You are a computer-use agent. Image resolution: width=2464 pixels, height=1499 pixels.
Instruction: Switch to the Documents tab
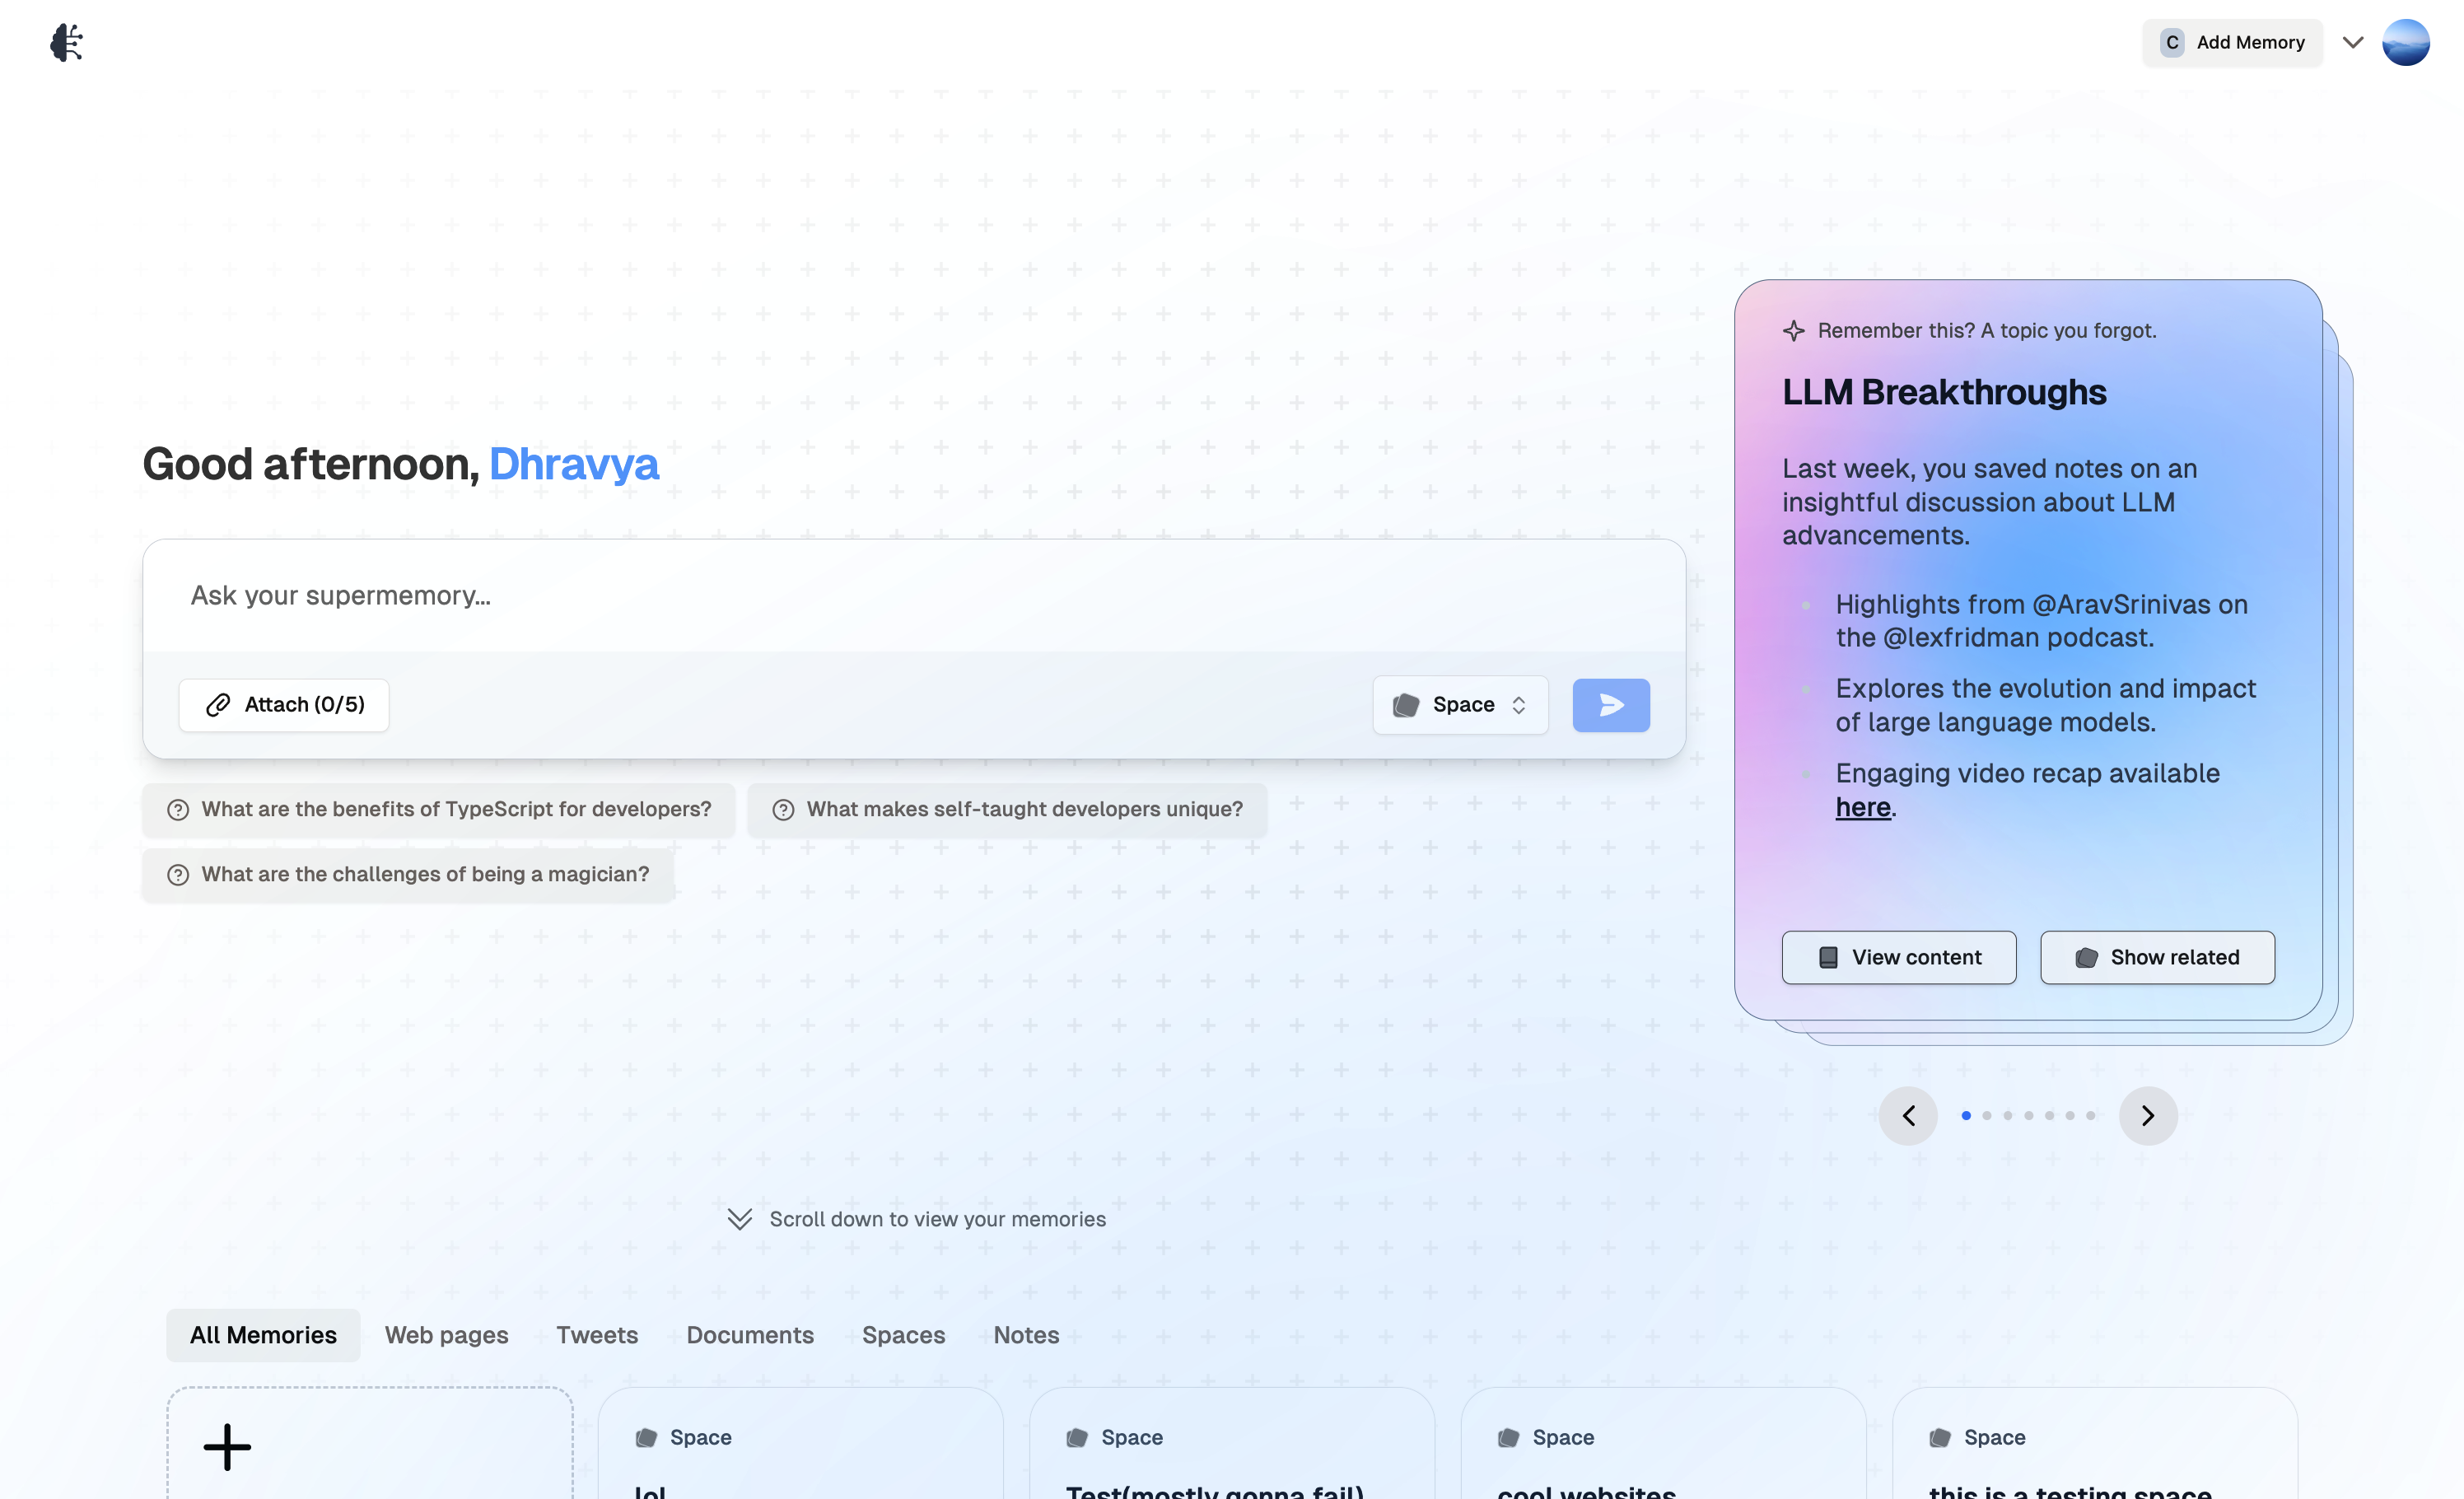[x=750, y=1336]
